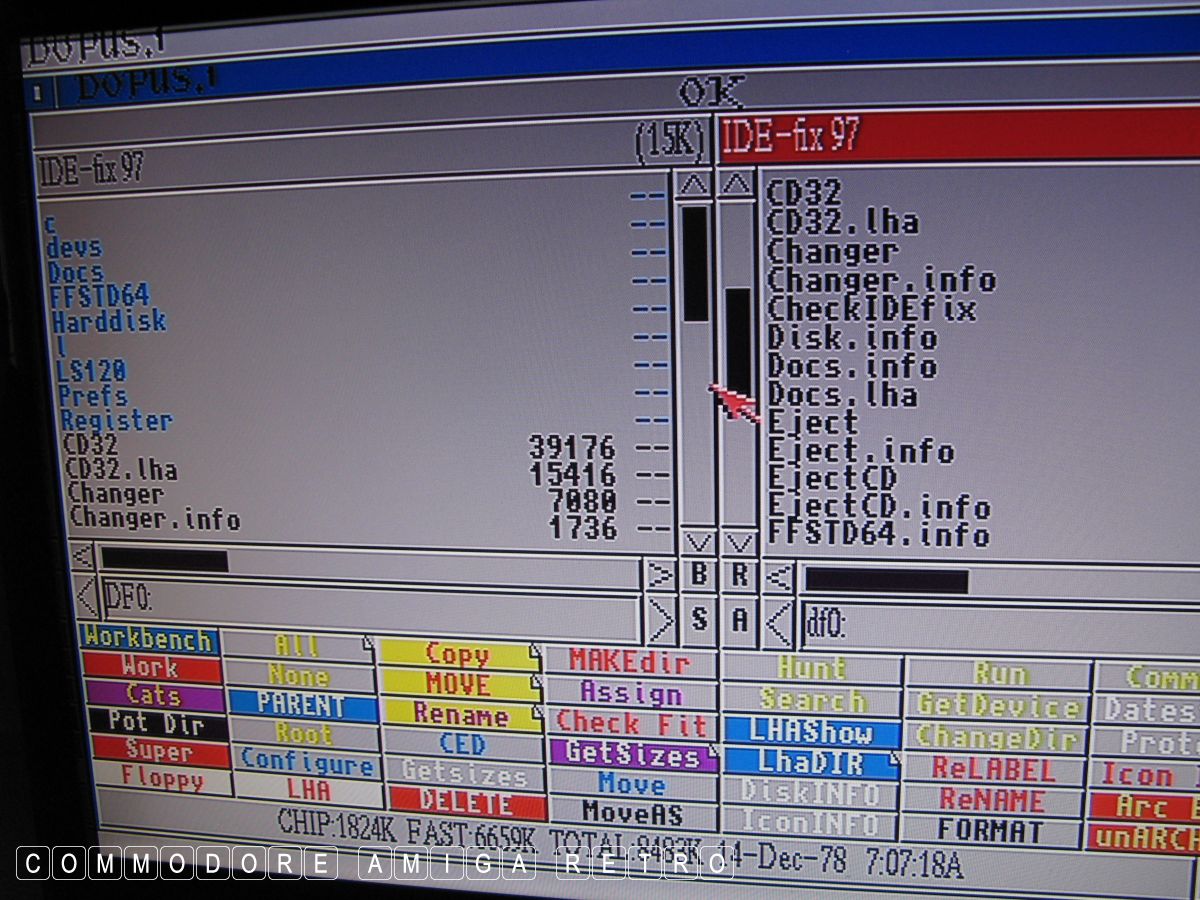
Task: Click the right list's scroll-down arrow
Action: [739, 543]
